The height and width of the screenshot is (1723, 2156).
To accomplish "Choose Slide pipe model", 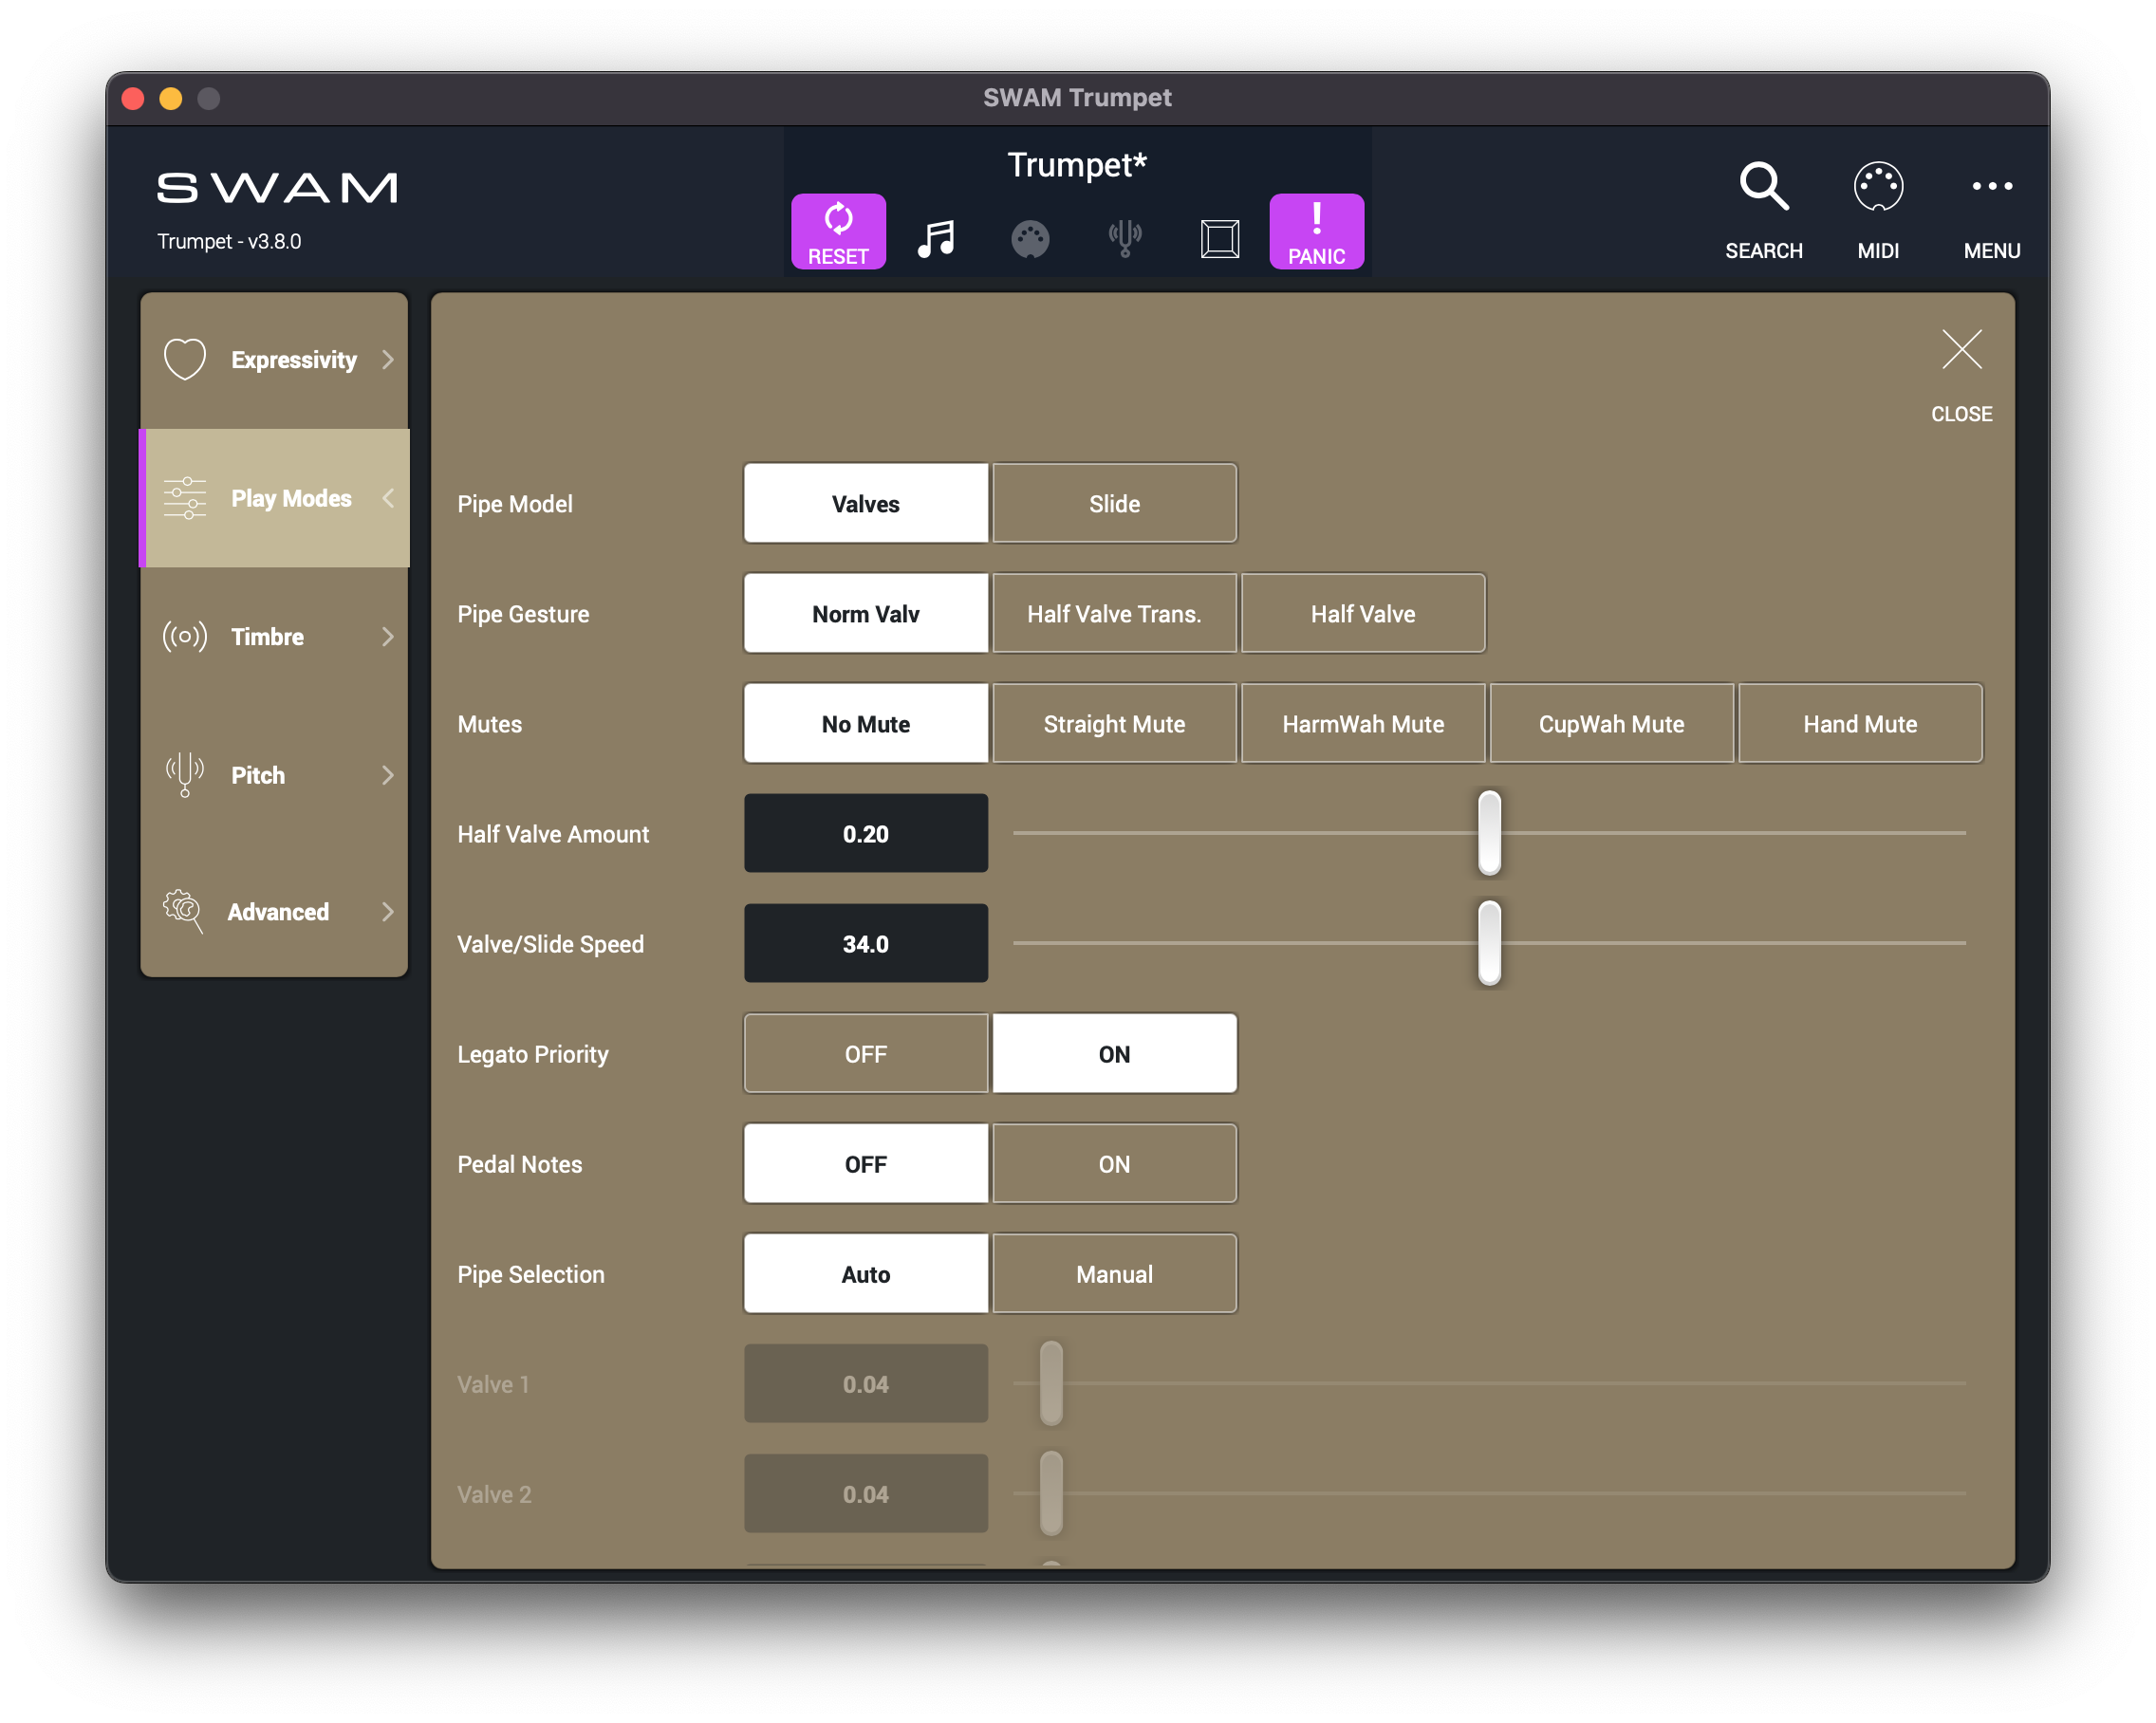I will 1114,504.
